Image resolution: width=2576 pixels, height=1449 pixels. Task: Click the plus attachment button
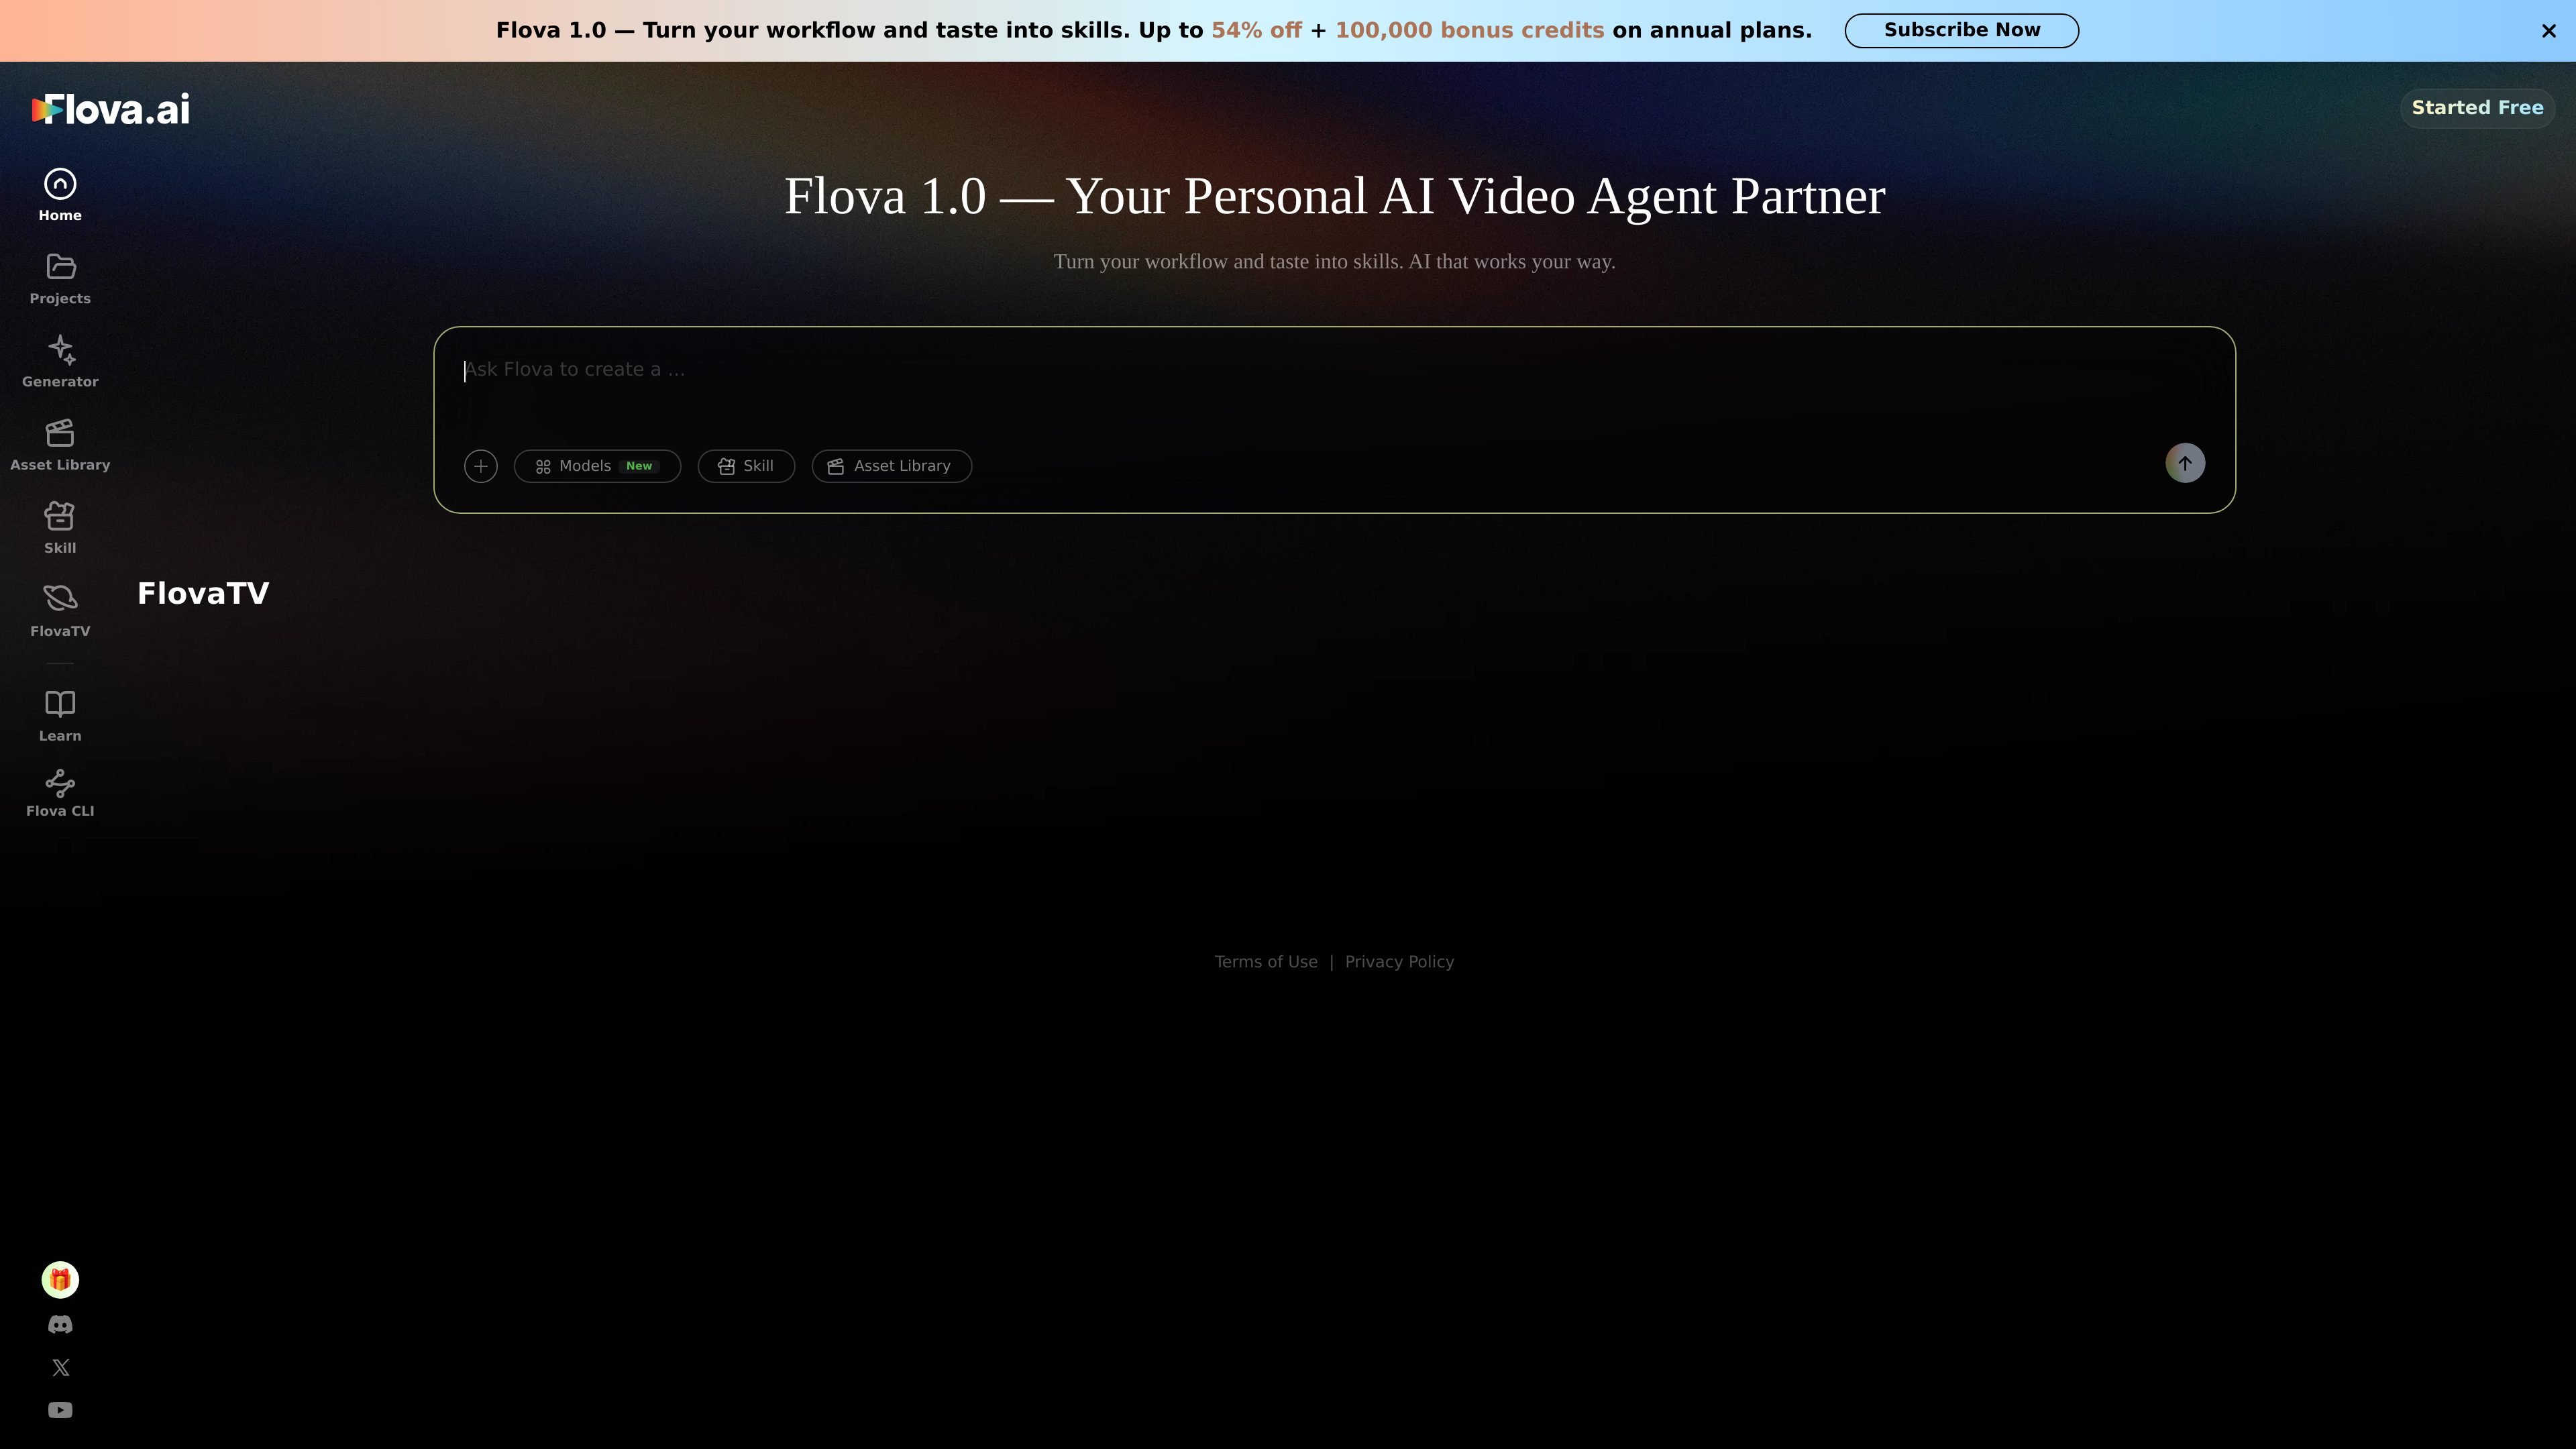pos(481,466)
